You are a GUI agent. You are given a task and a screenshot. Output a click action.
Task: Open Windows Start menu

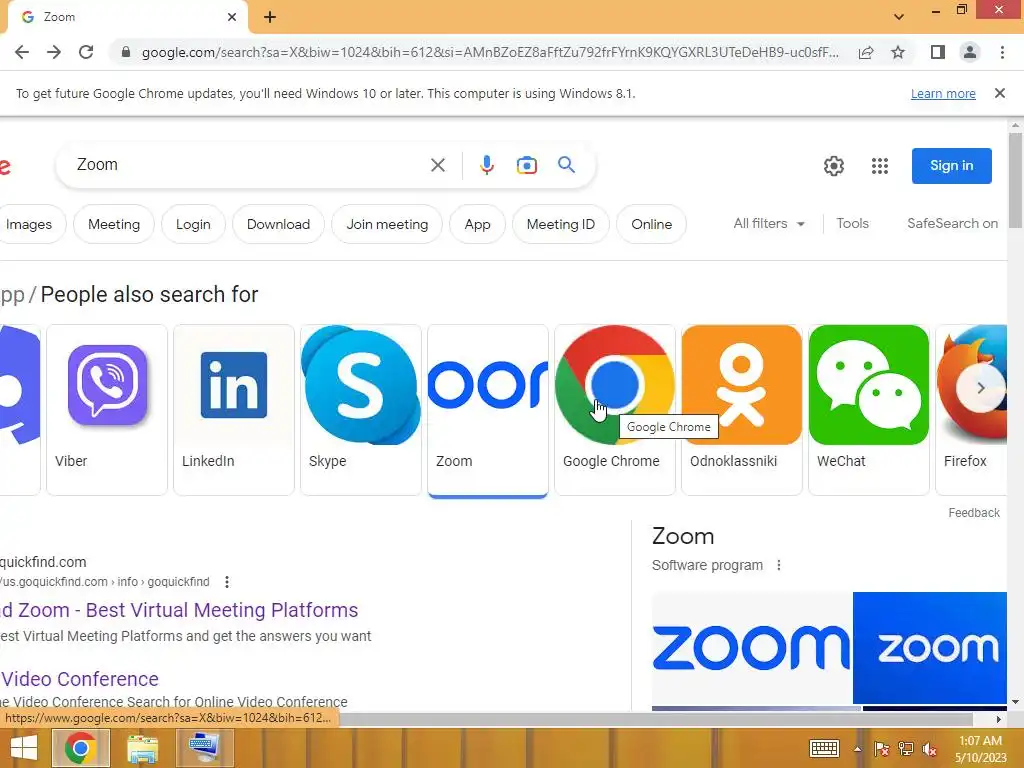coord(24,748)
